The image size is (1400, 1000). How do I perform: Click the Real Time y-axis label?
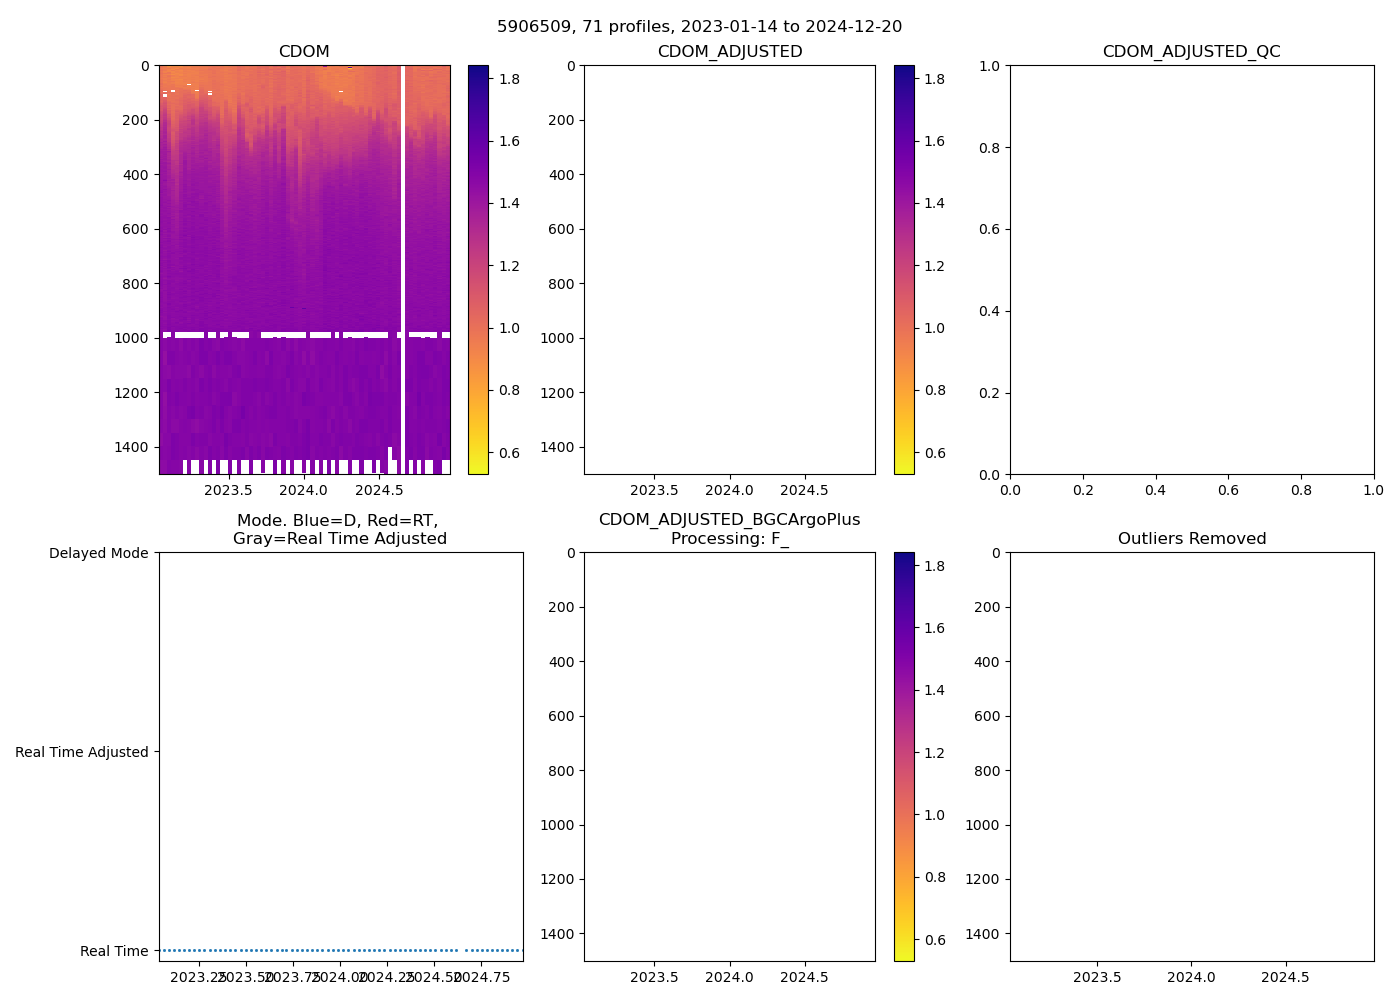[x=114, y=951]
